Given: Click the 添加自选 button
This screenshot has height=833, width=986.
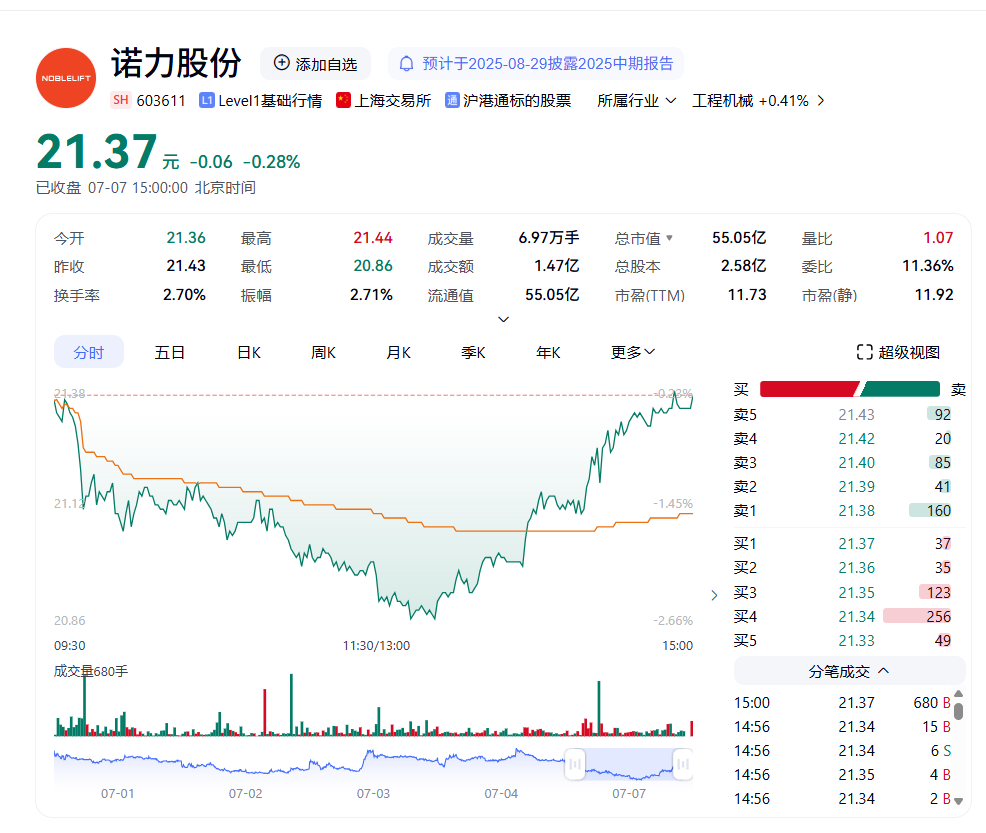Looking at the screenshot, I should (x=316, y=63).
